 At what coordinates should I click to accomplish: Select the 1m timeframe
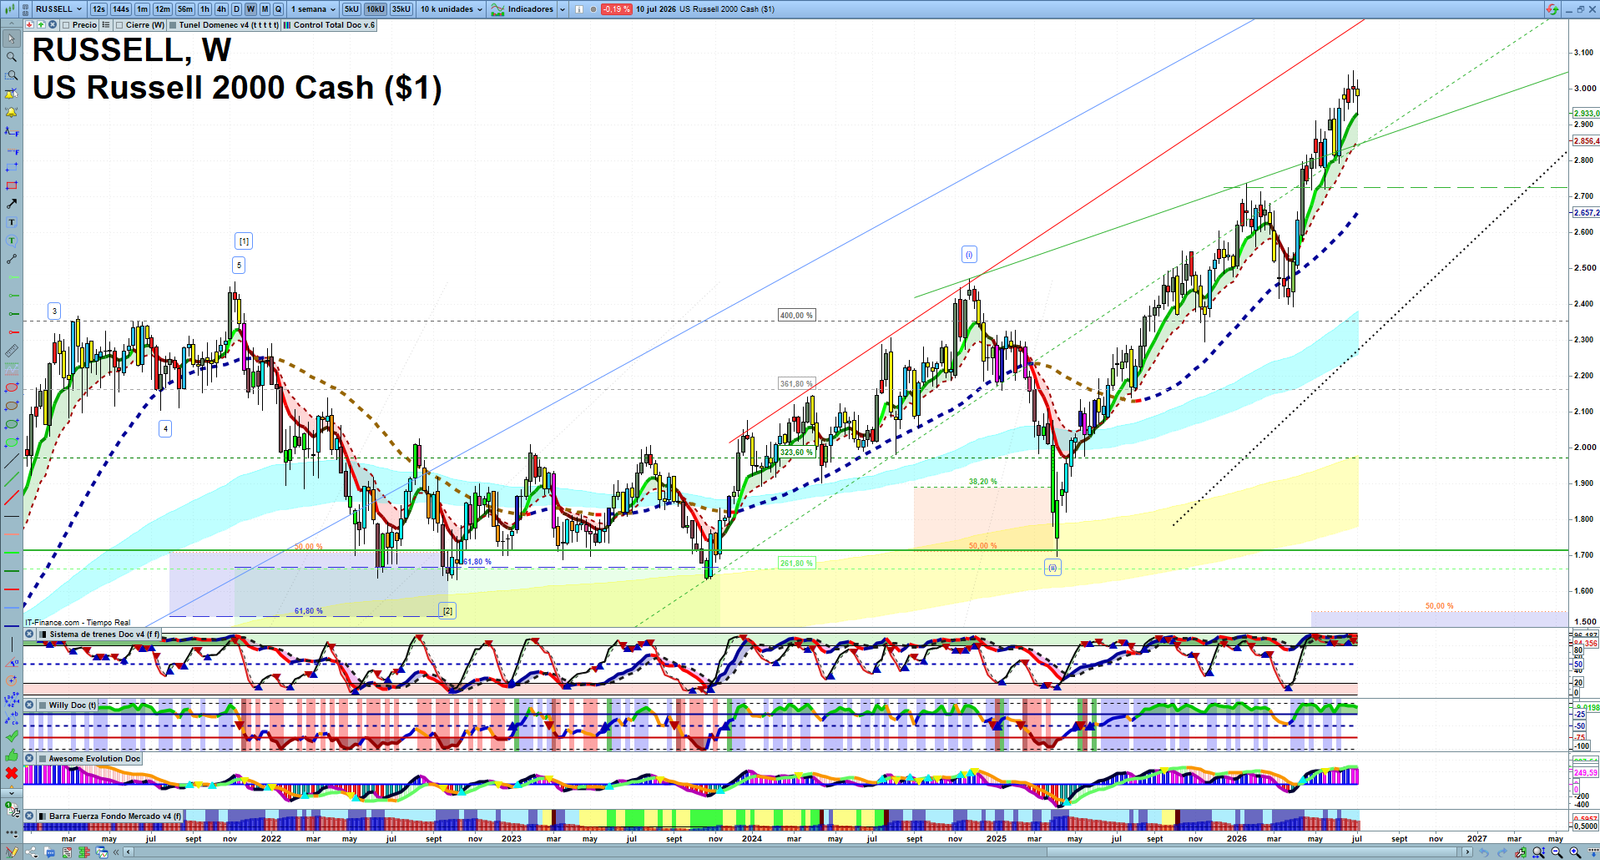tap(142, 9)
